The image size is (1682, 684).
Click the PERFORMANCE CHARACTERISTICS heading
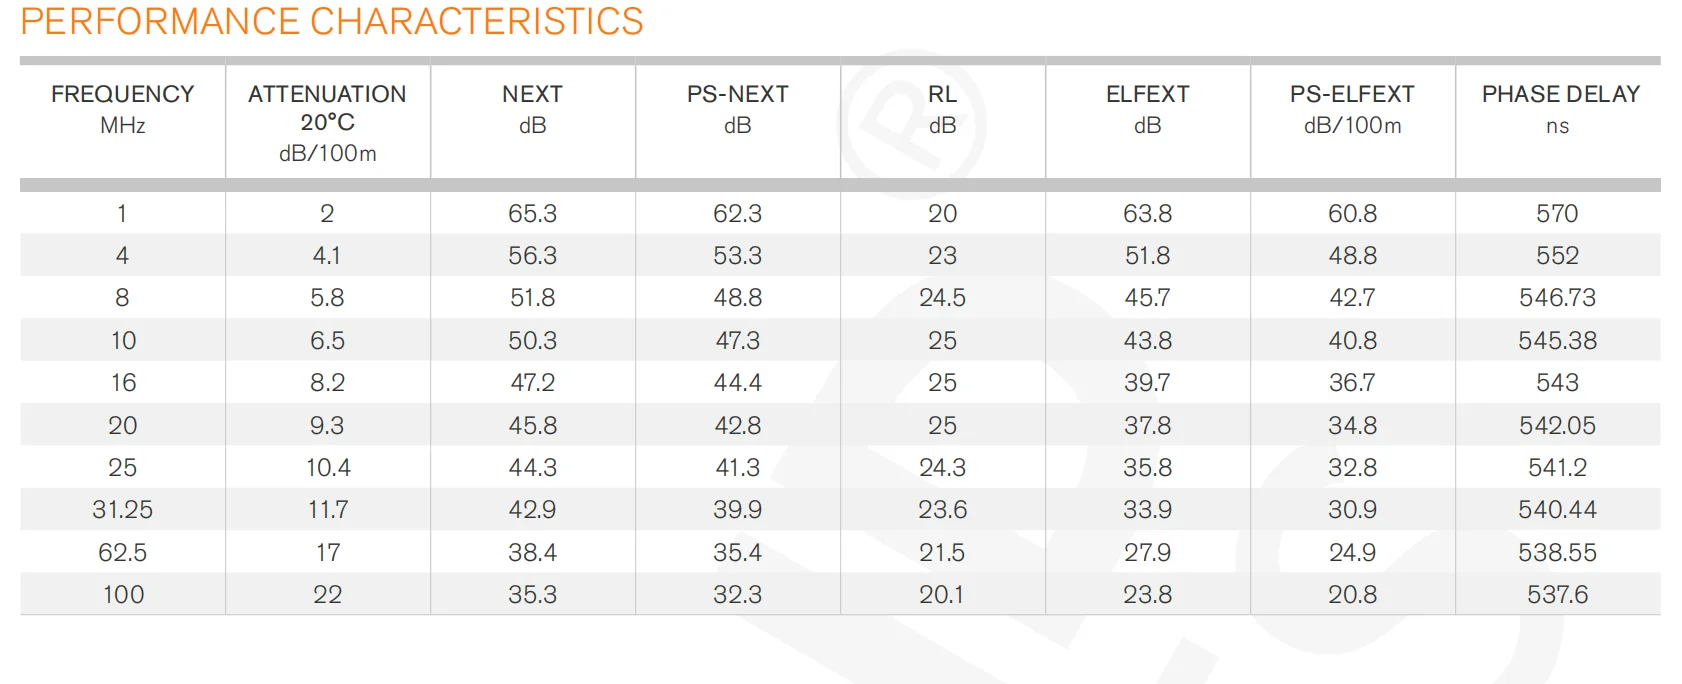332,22
